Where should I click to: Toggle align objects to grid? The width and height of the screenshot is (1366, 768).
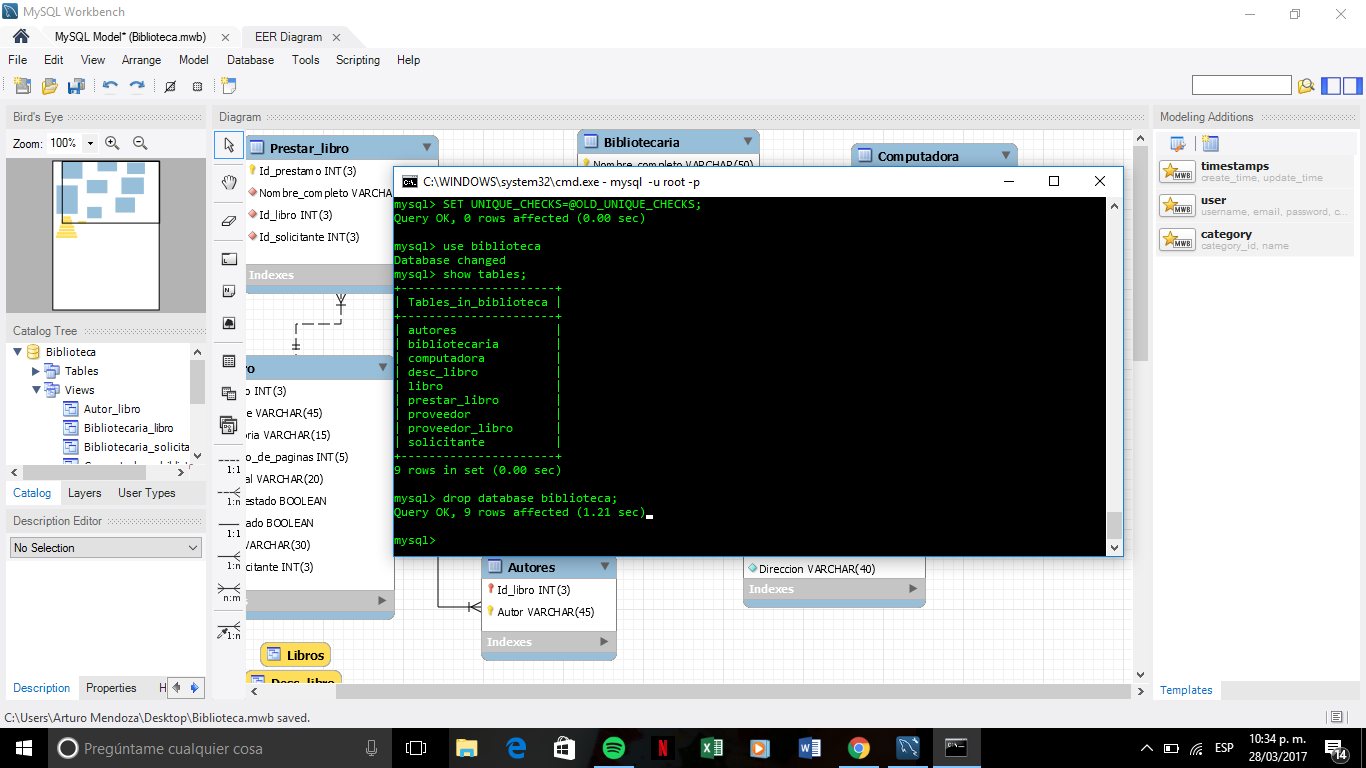pyautogui.click(x=197, y=86)
